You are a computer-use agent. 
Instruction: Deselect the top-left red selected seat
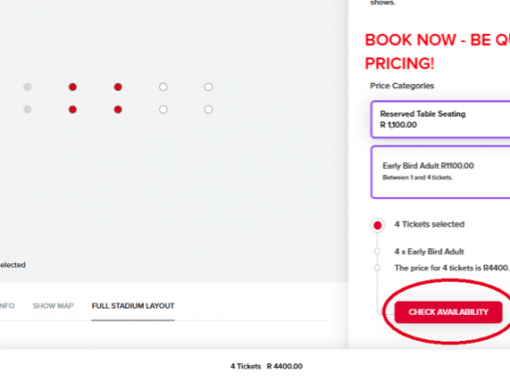coord(73,87)
